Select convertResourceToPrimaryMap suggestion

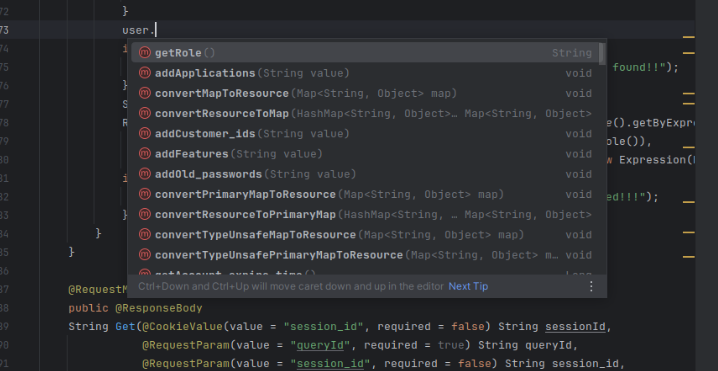(x=365, y=214)
